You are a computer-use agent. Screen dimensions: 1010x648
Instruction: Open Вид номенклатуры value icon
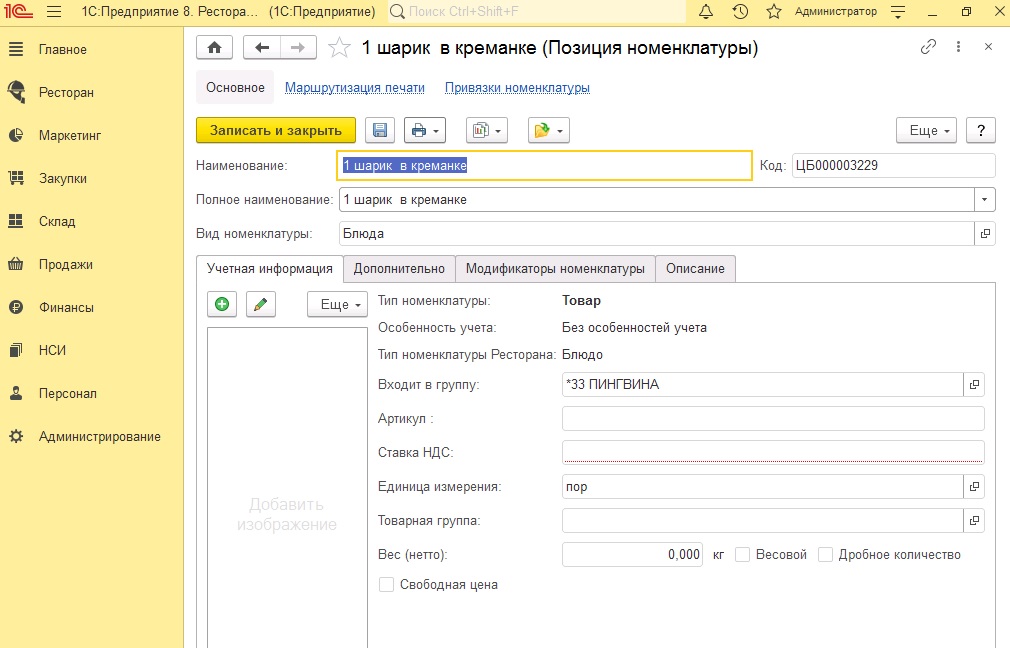(985, 234)
